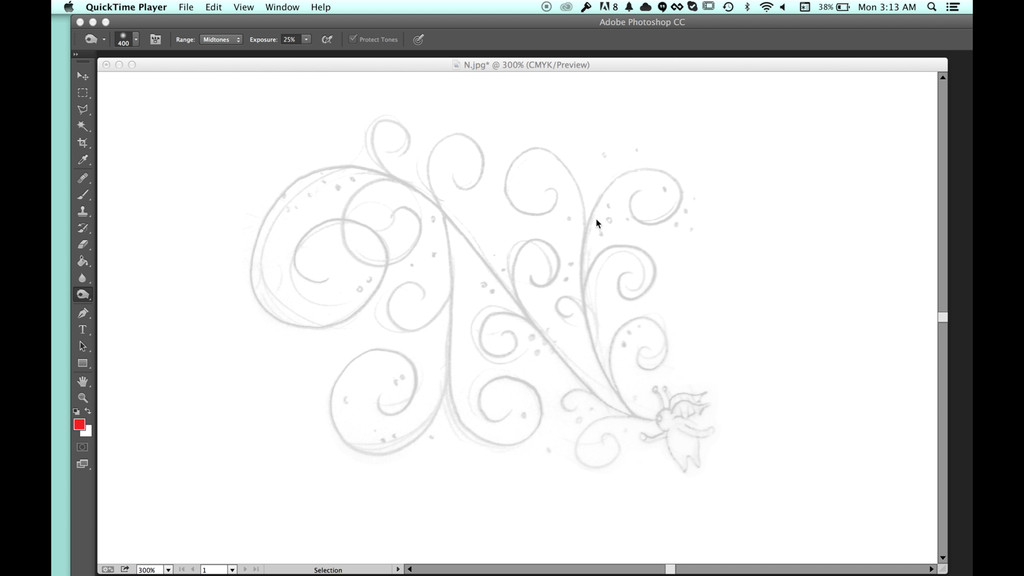Select the Move tool

[x=83, y=76]
